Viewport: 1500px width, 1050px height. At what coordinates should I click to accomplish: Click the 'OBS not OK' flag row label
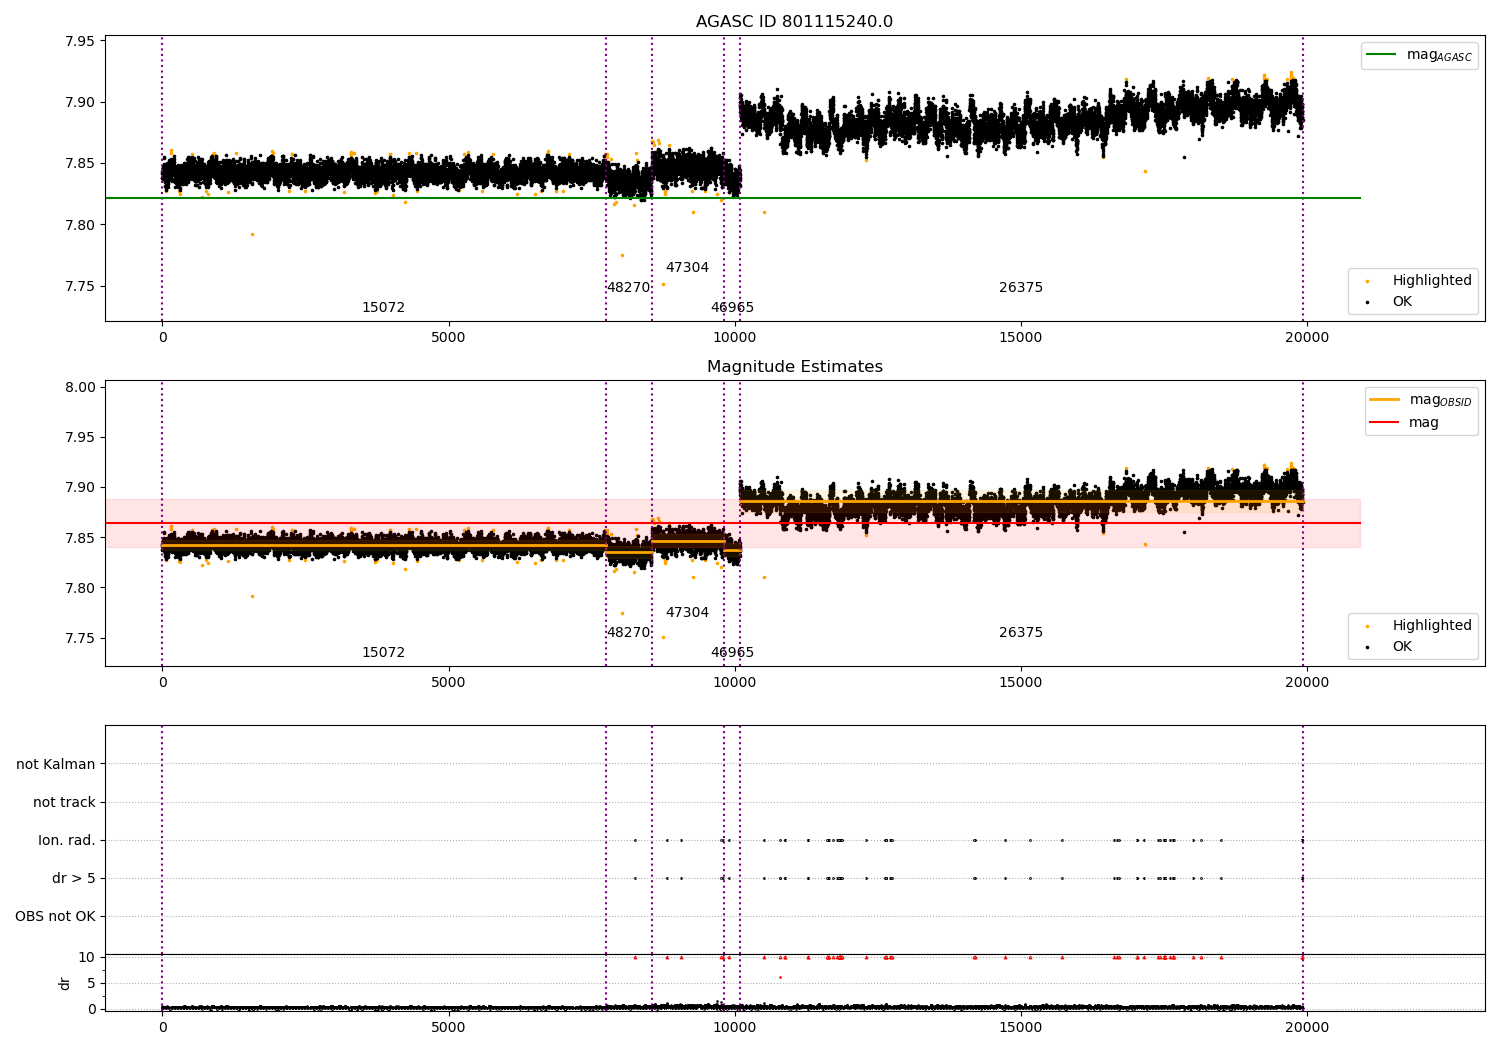click(x=55, y=917)
